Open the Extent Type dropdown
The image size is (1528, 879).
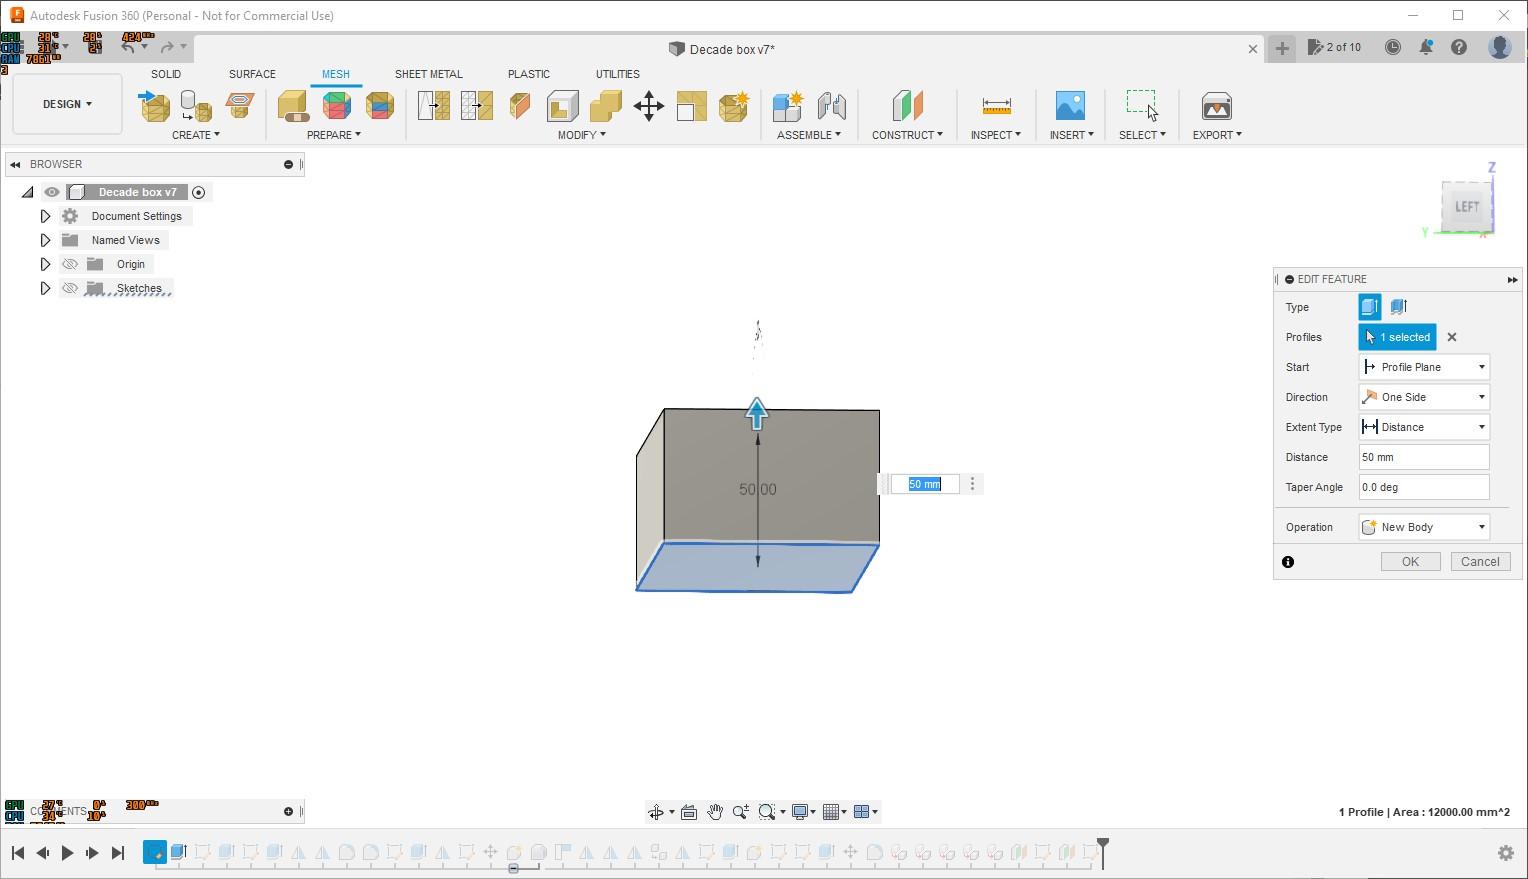click(1424, 427)
